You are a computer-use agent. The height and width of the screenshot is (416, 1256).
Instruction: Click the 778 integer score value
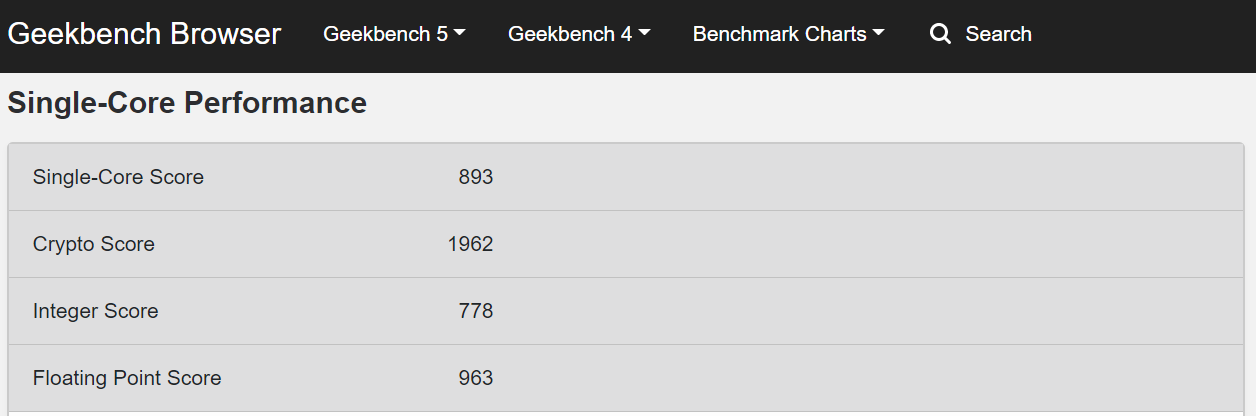(476, 311)
